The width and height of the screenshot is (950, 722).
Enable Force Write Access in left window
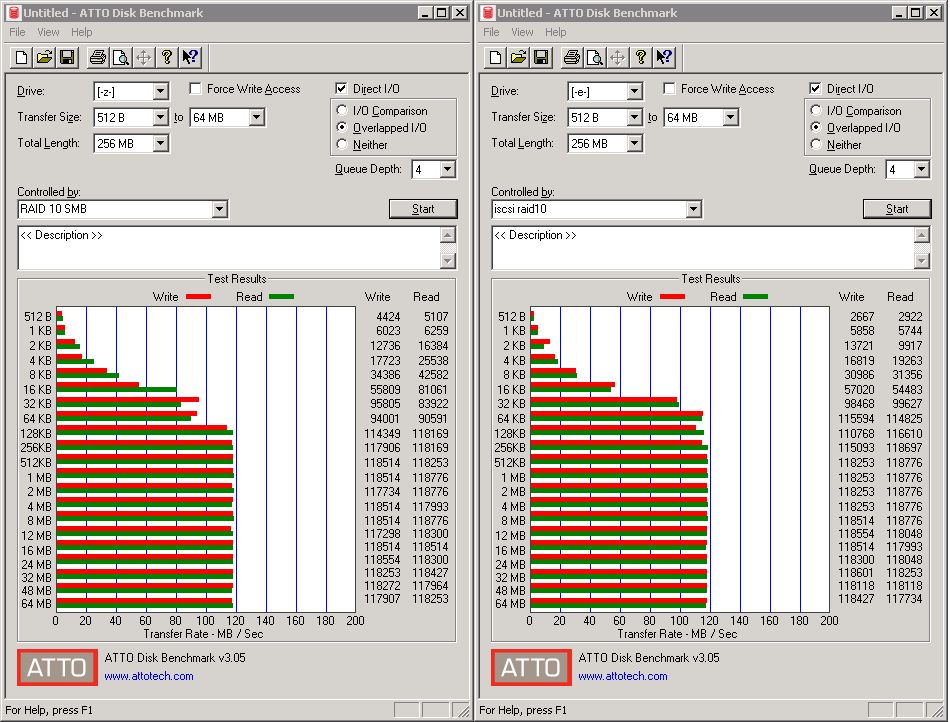(195, 89)
